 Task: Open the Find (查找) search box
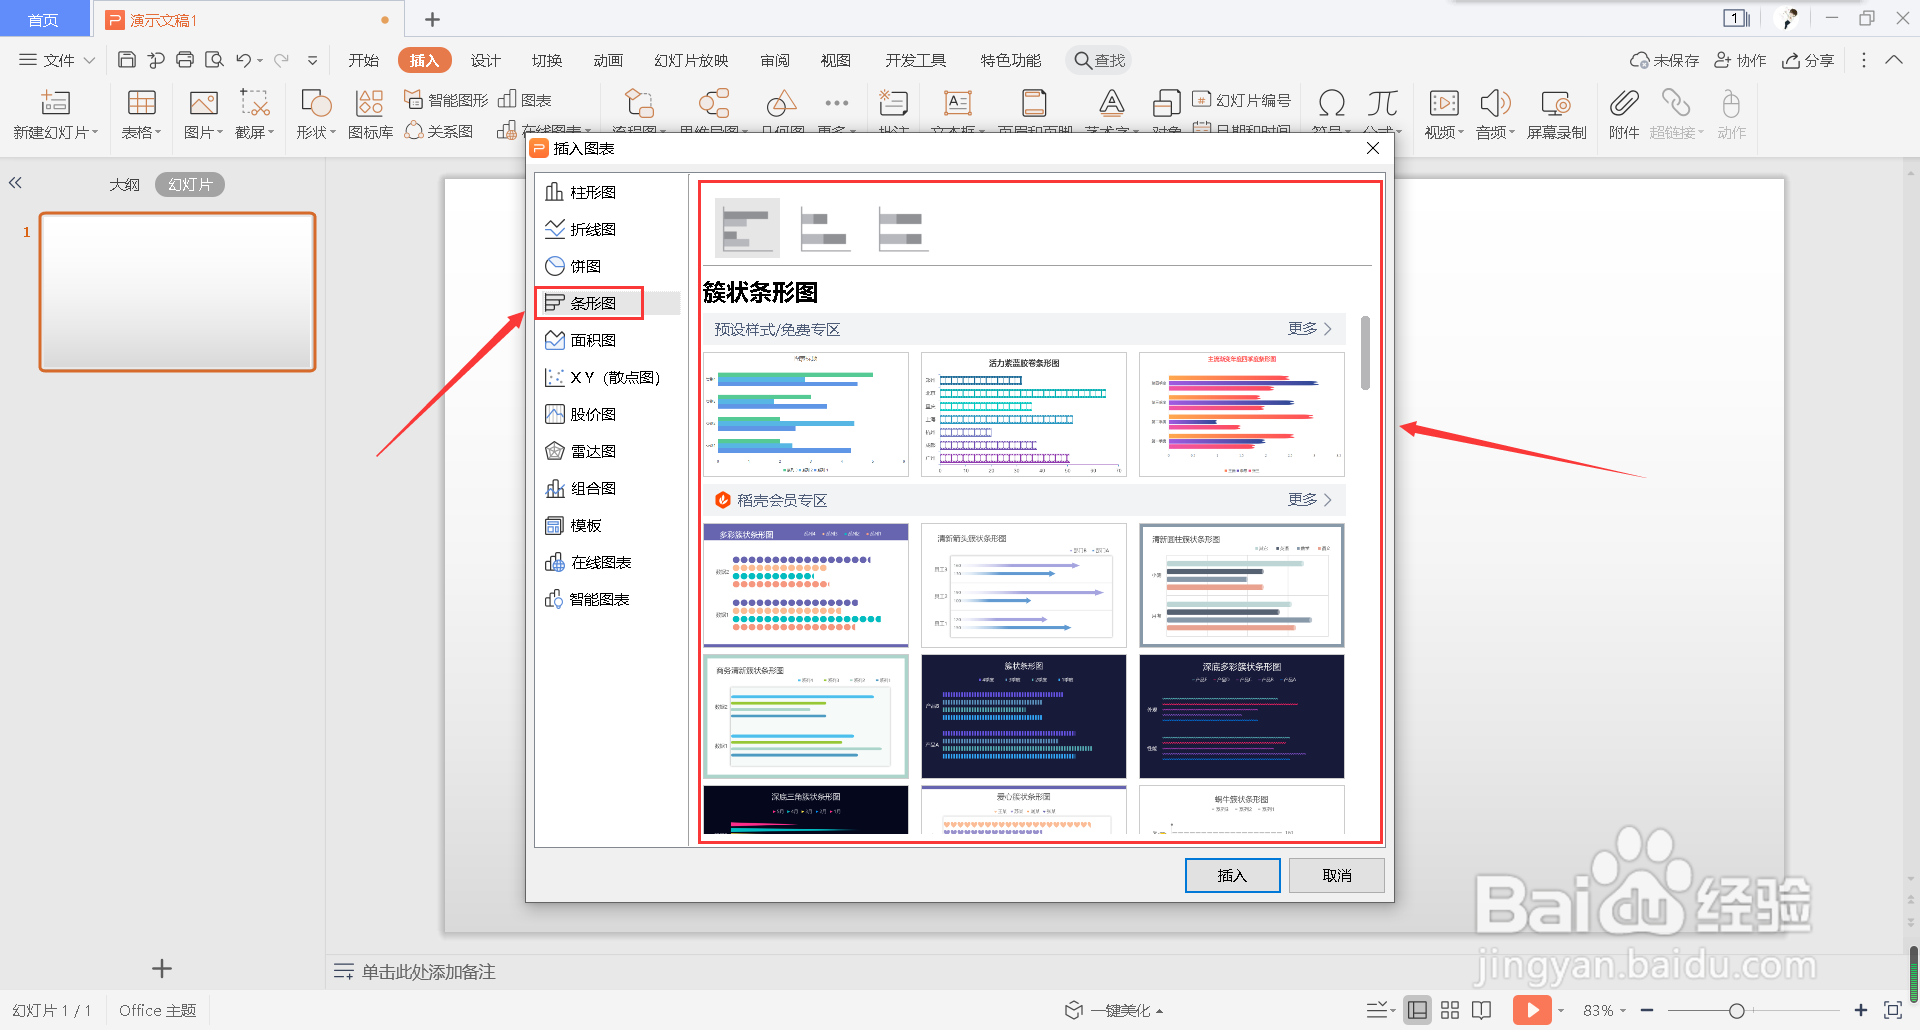[1099, 60]
